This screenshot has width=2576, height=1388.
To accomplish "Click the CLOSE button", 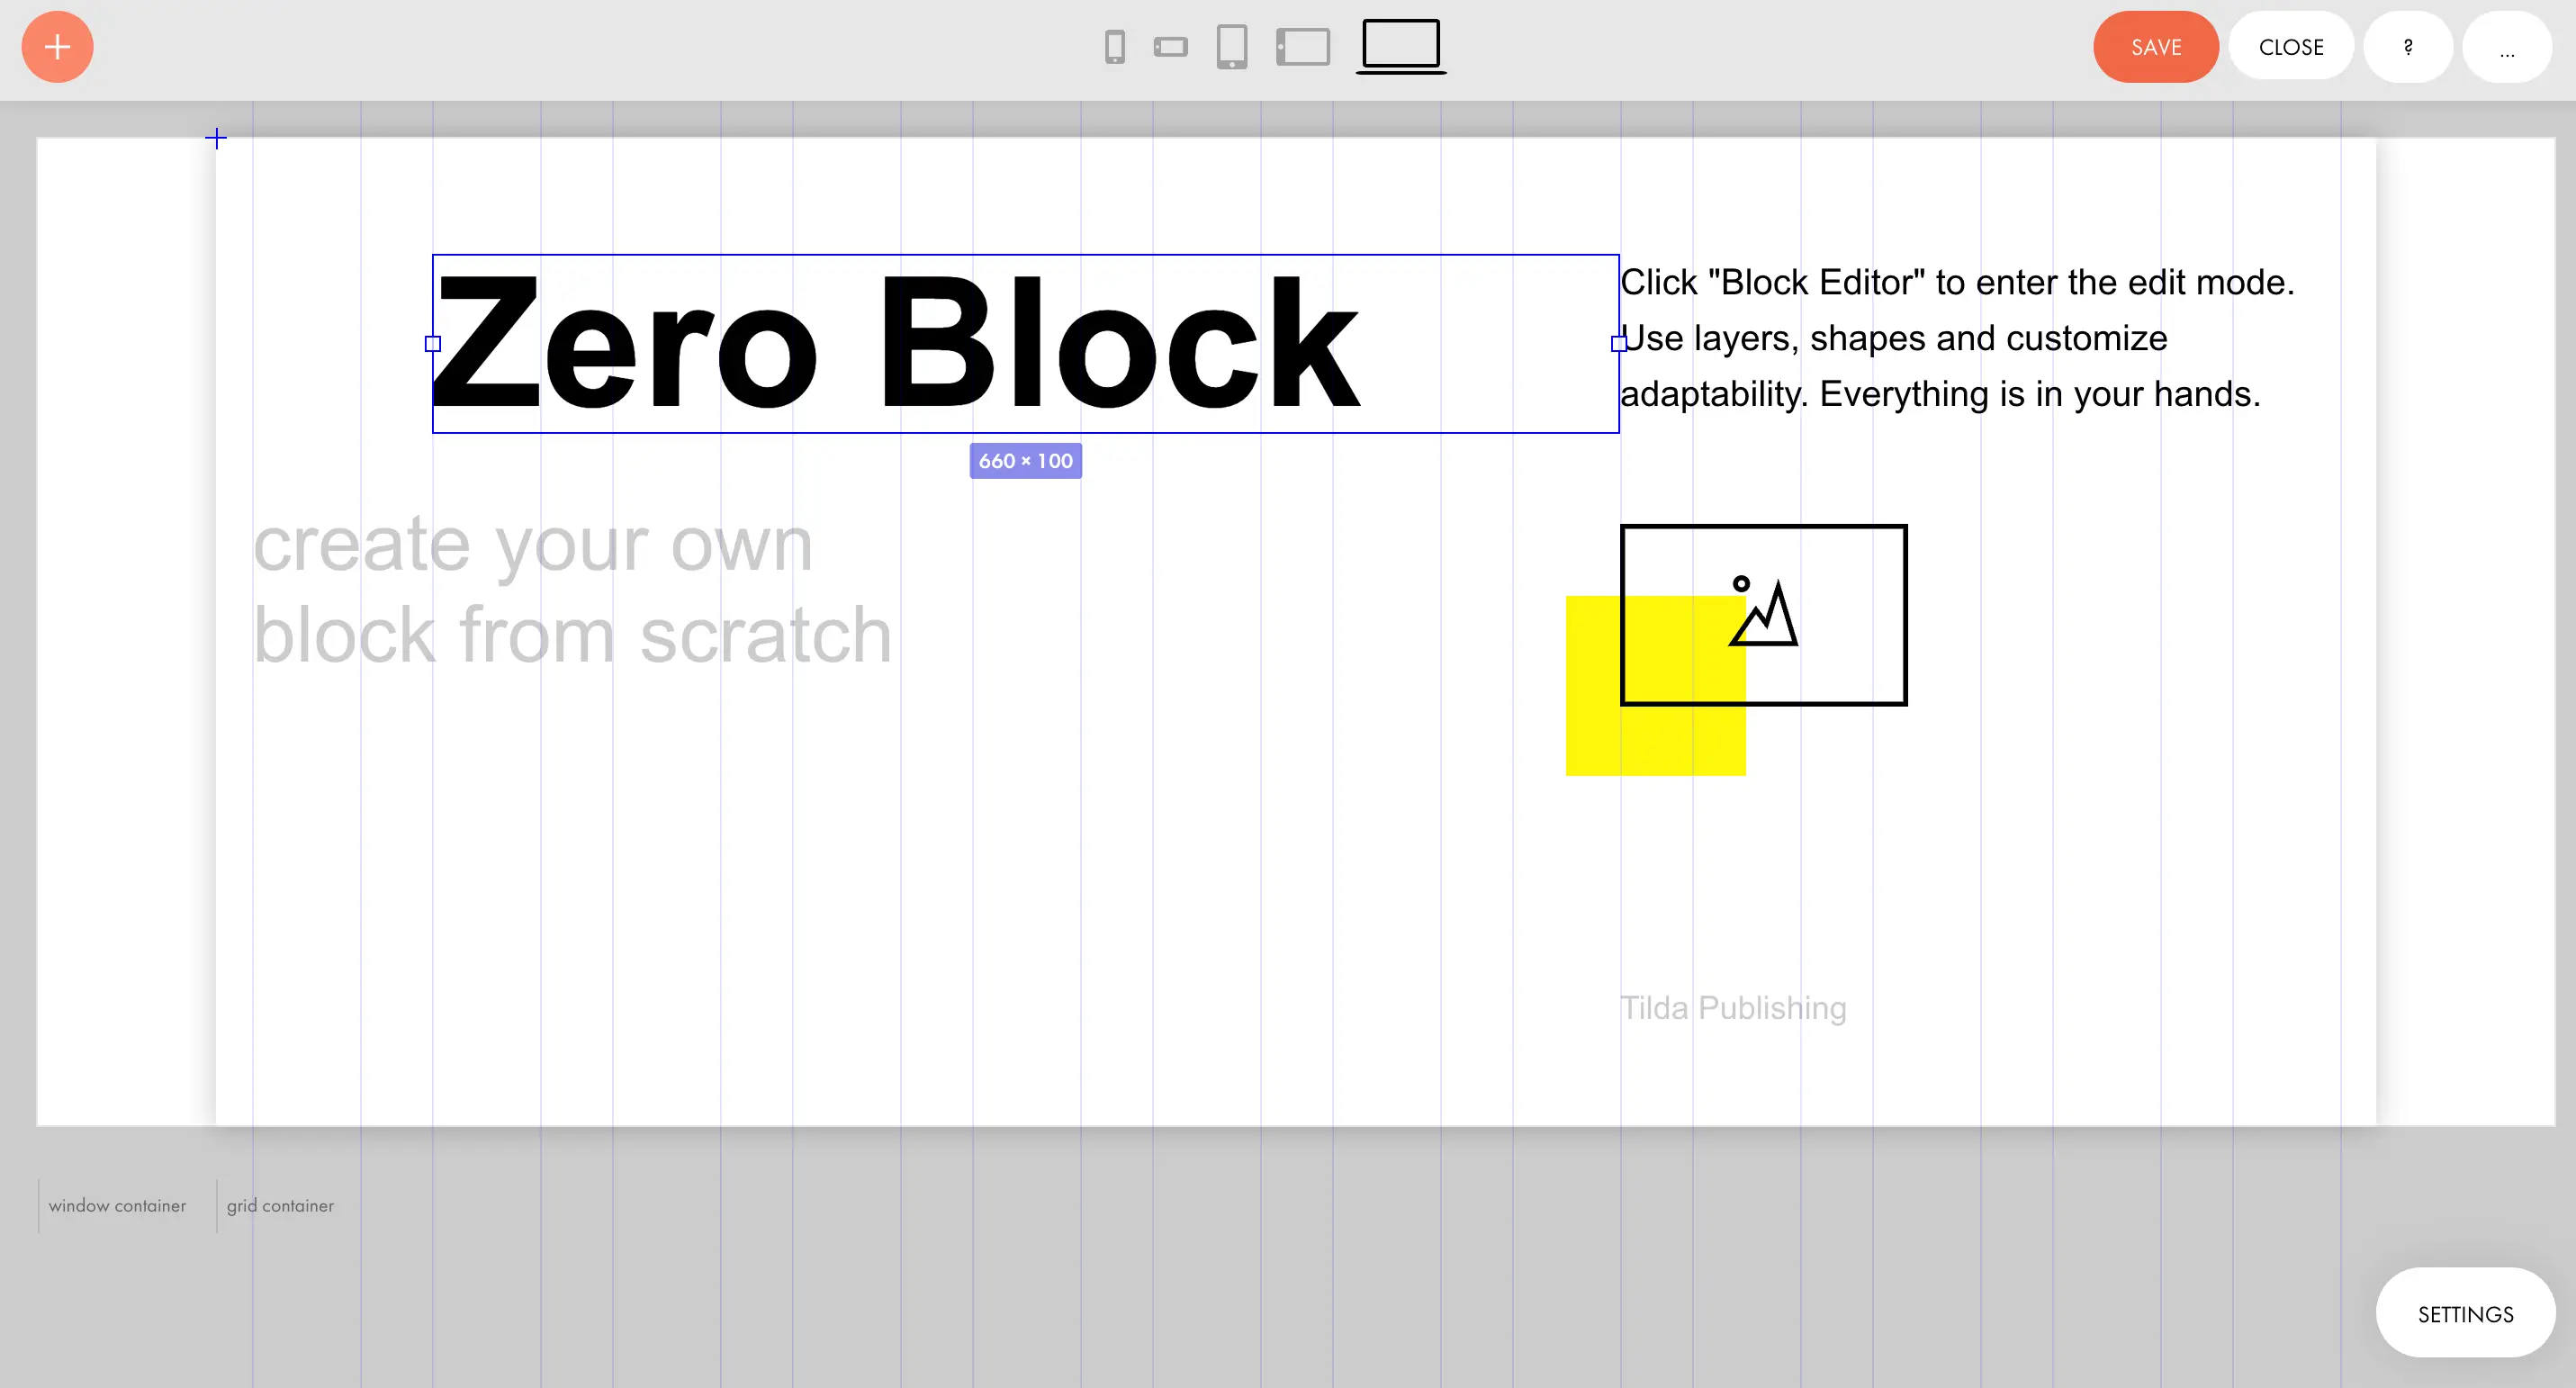I will coord(2292,46).
